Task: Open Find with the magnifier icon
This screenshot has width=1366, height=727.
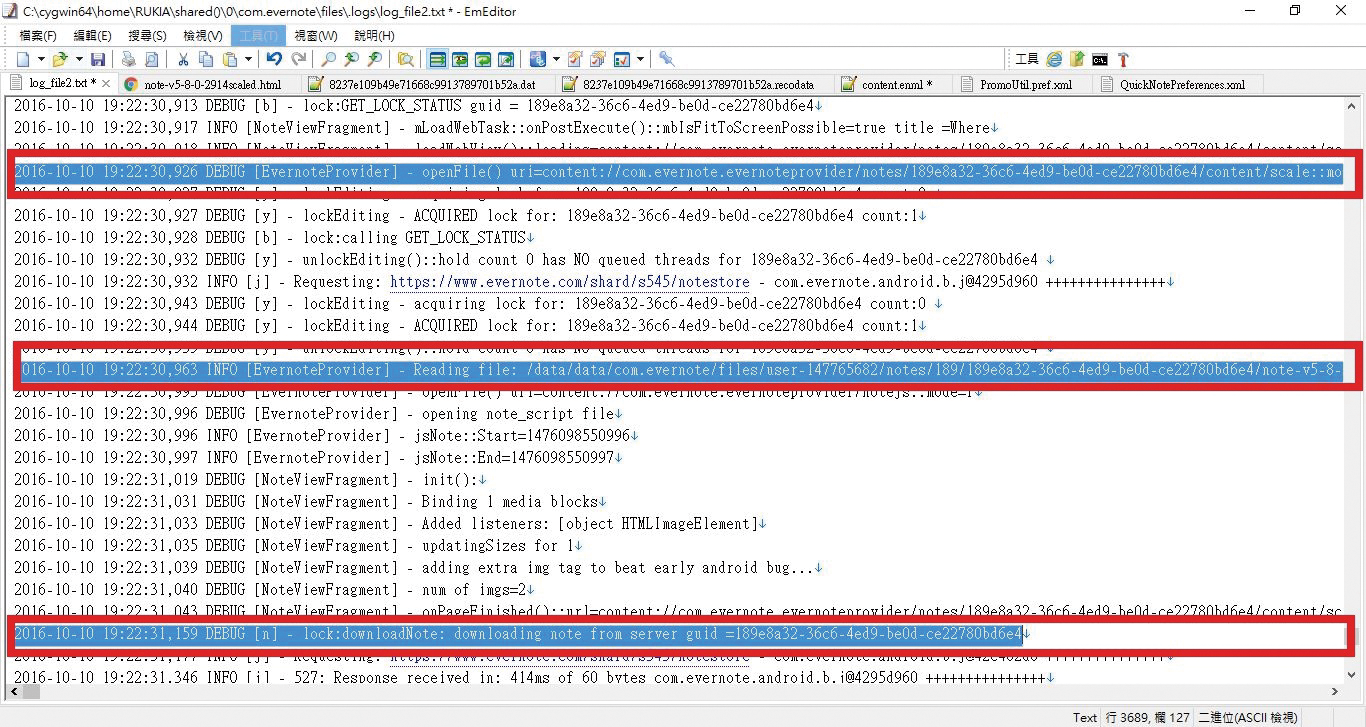Action: (x=328, y=59)
